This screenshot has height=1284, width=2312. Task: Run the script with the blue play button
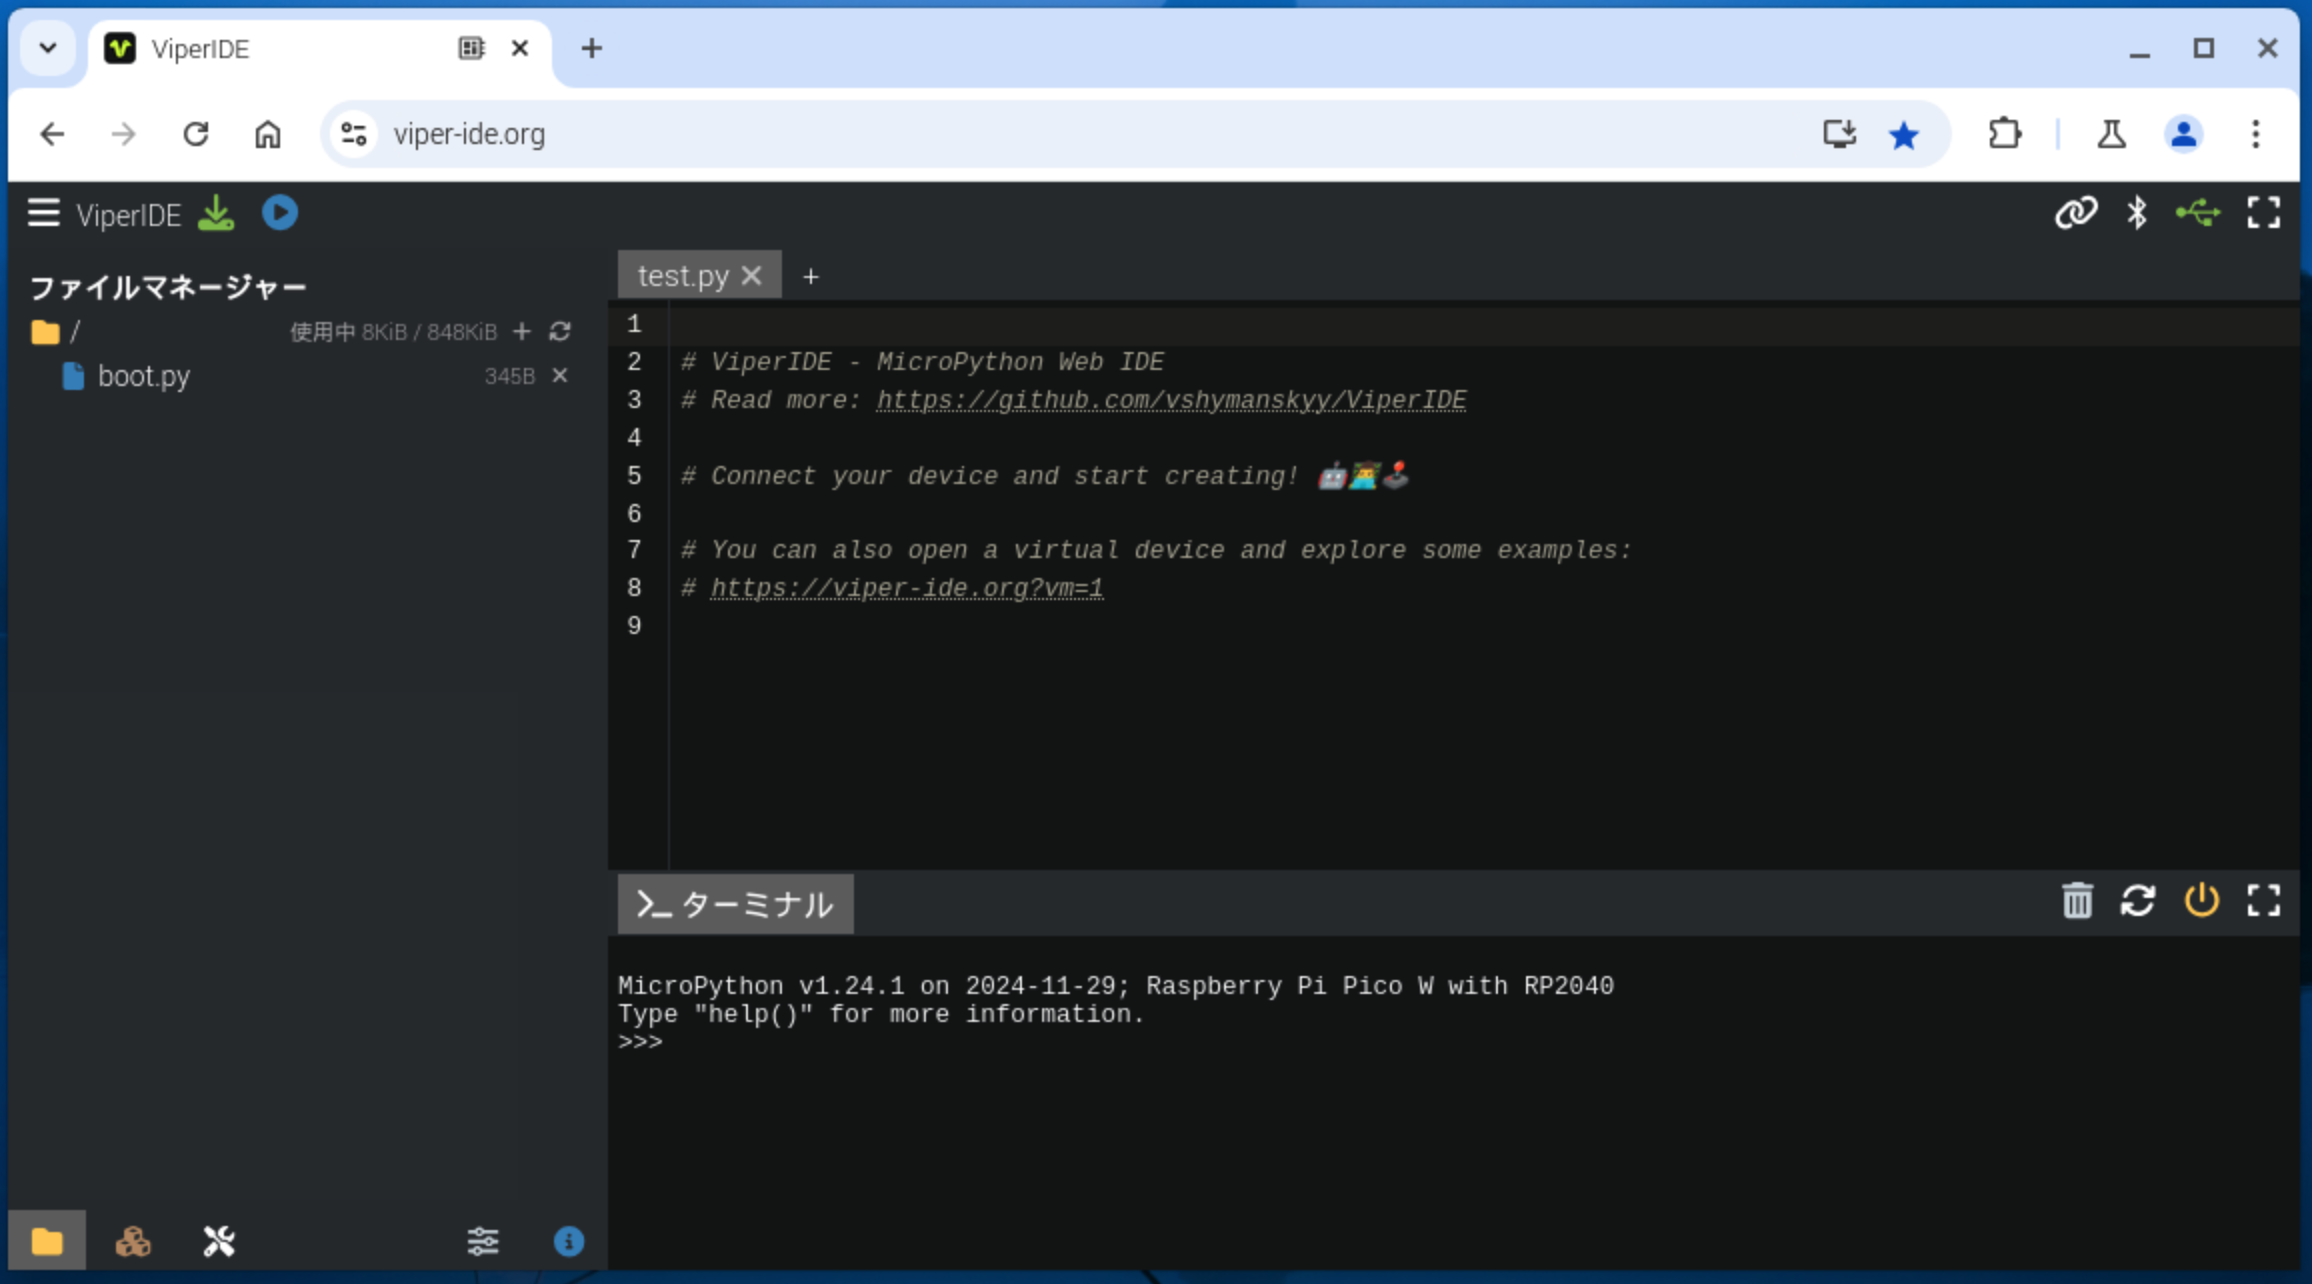point(280,214)
